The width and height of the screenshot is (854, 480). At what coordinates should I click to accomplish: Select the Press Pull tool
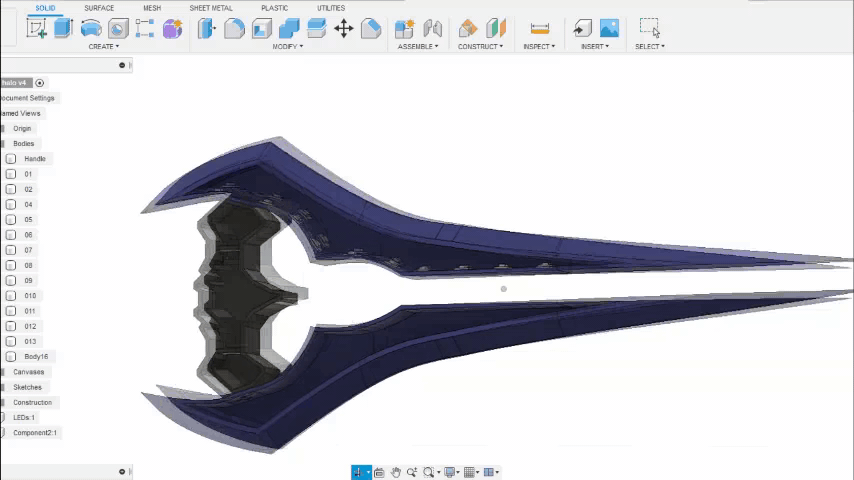(x=206, y=28)
